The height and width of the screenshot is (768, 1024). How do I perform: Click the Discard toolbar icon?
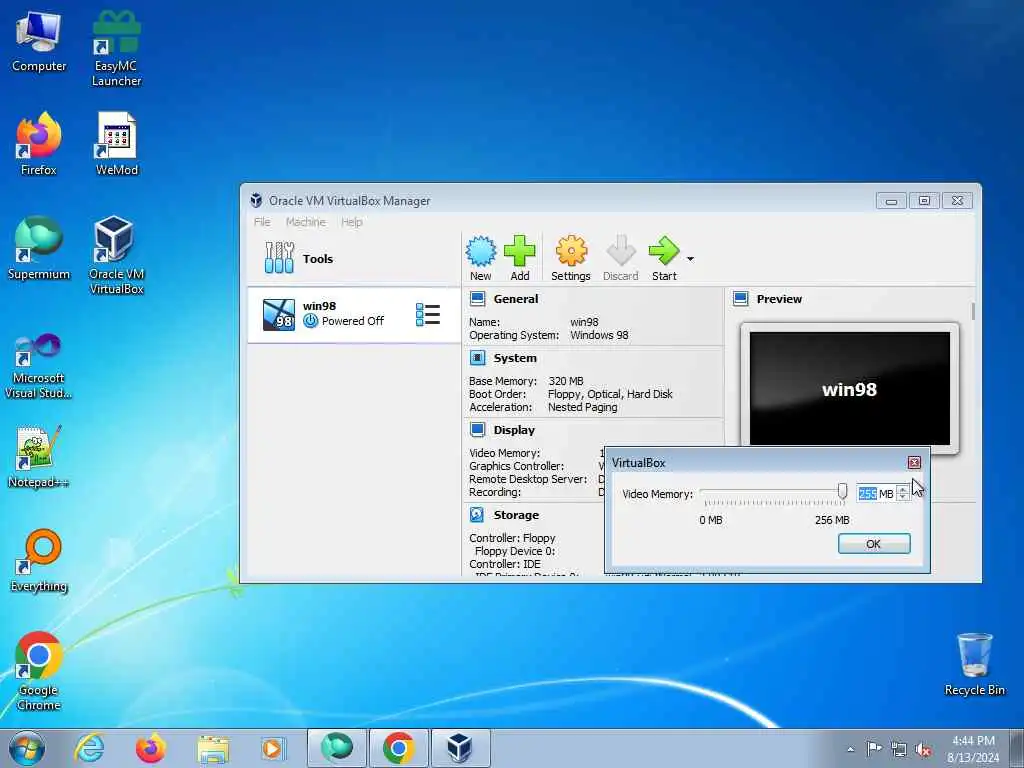click(x=620, y=251)
